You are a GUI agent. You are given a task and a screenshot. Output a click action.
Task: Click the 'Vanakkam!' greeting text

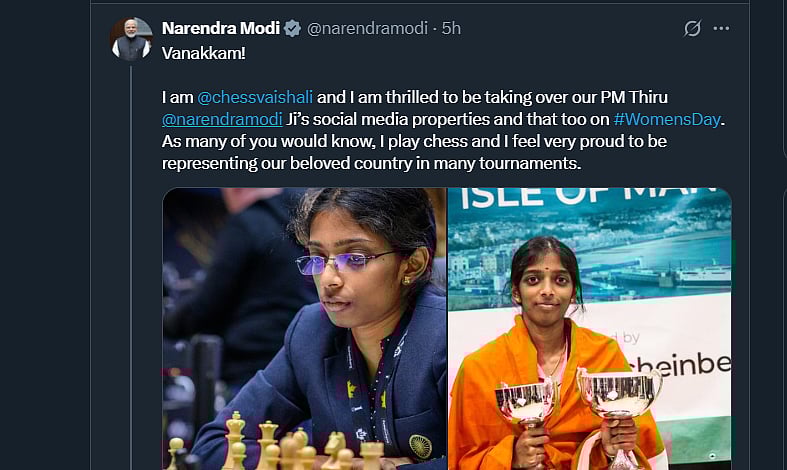(x=204, y=54)
